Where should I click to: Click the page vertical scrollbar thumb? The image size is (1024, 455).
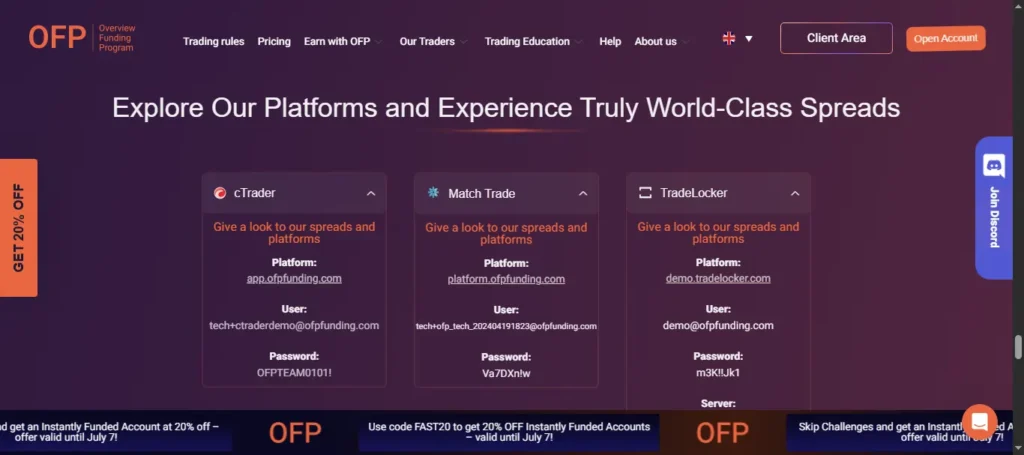[x=1017, y=347]
